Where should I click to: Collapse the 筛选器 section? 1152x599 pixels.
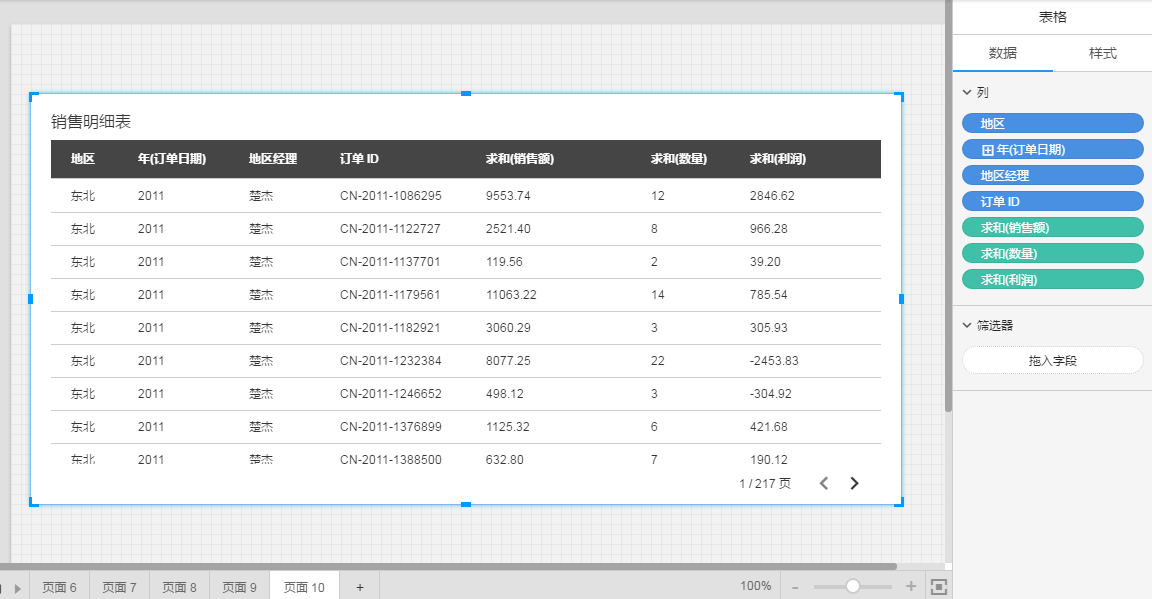[x=967, y=325]
